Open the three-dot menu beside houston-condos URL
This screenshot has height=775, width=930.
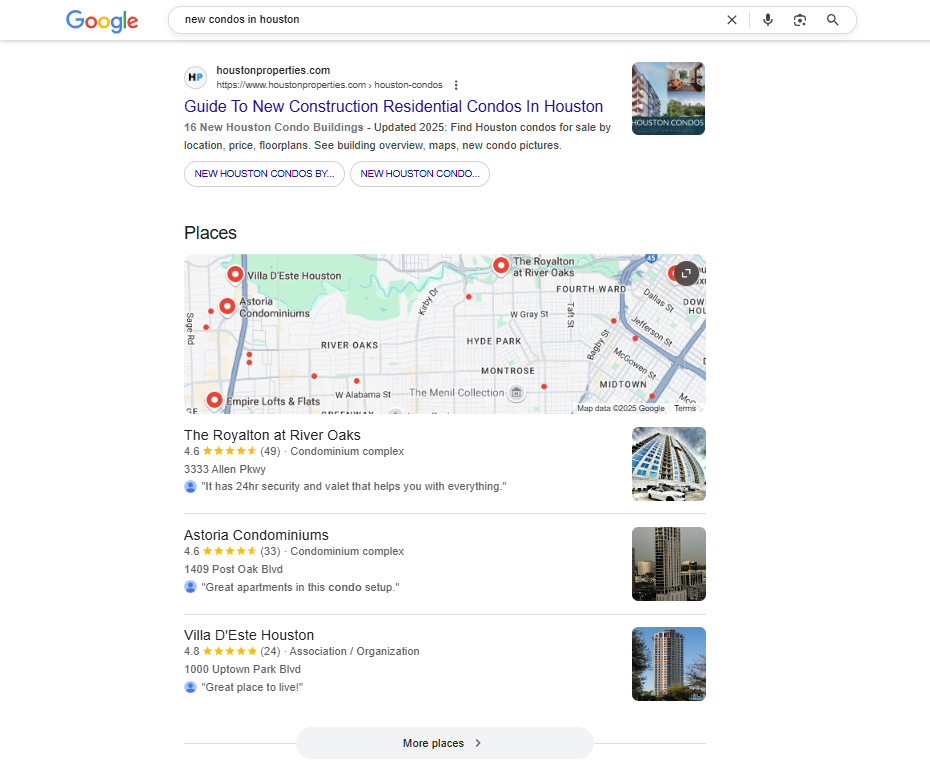point(456,85)
